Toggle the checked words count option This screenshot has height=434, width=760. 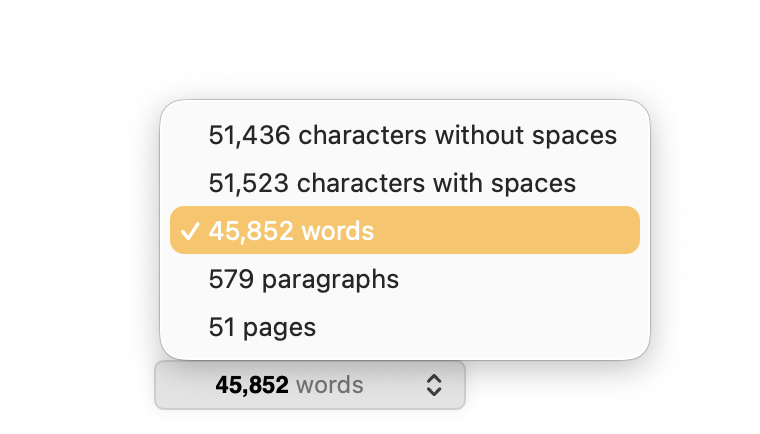tap(405, 230)
